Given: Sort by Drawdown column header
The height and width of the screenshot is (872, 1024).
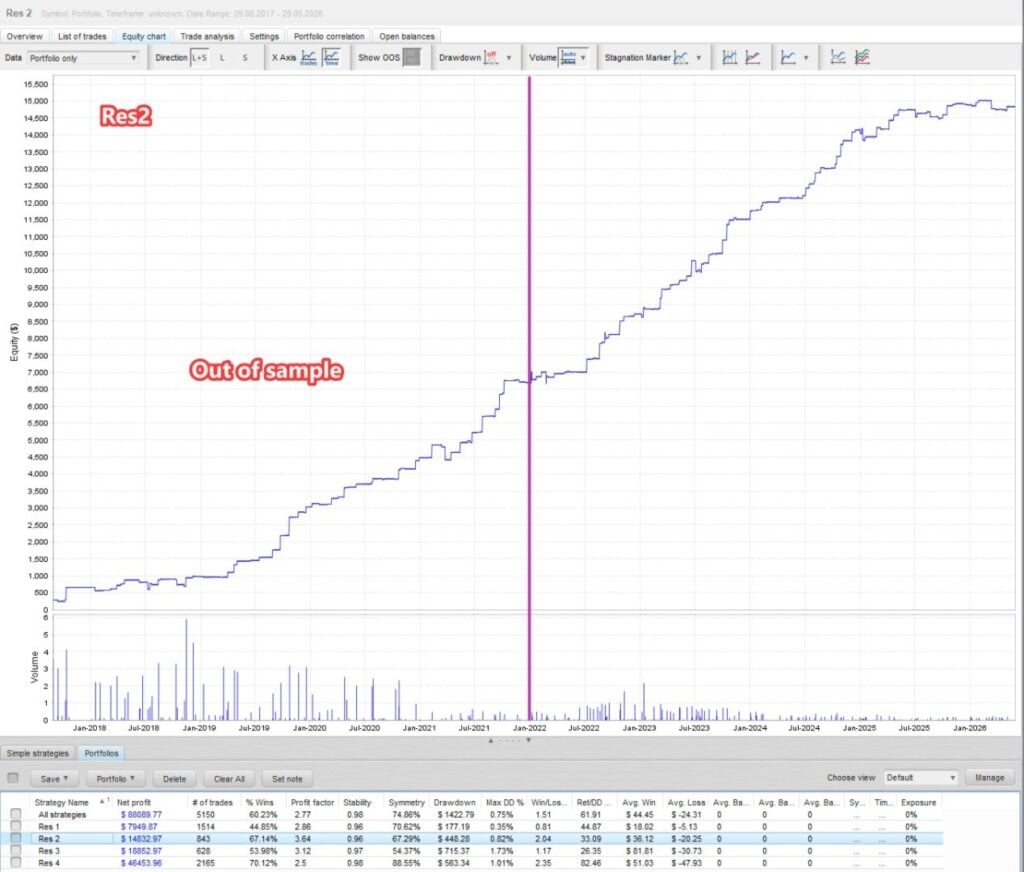Looking at the screenshot, I should tap(455, 803).
